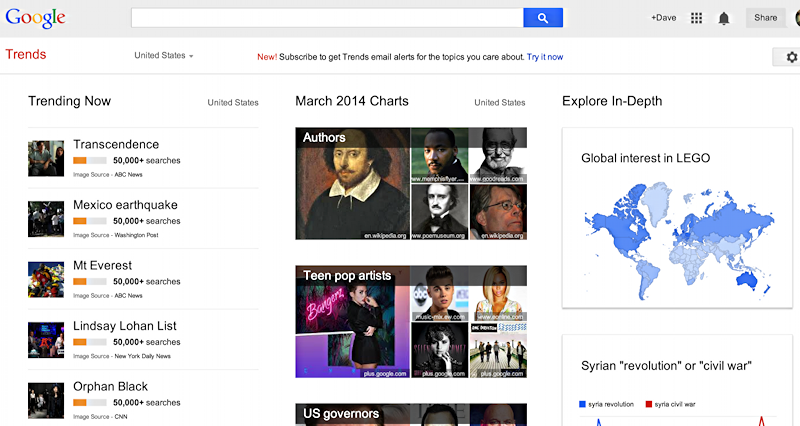
Task: Click the Mt Everest thumbnail image
Action: pyautogui.click(x=46, y=280)
